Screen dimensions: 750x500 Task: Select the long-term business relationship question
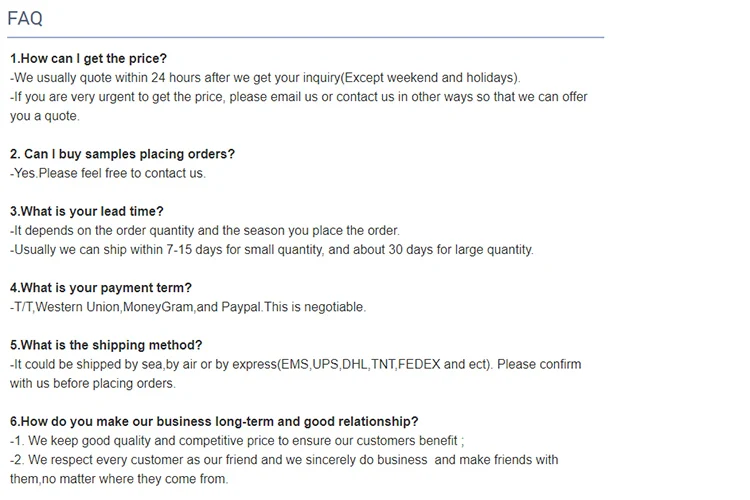pos(214,421)
